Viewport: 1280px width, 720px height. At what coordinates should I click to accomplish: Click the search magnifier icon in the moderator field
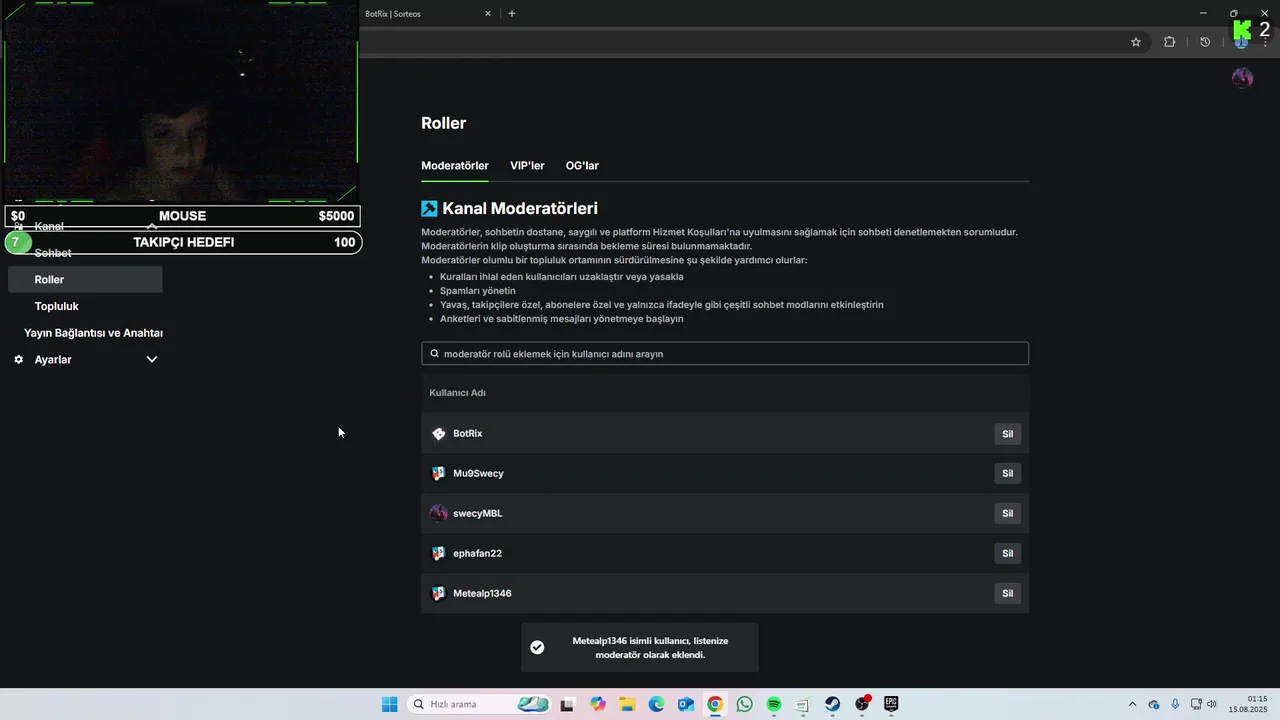click(x=434, y=354)
